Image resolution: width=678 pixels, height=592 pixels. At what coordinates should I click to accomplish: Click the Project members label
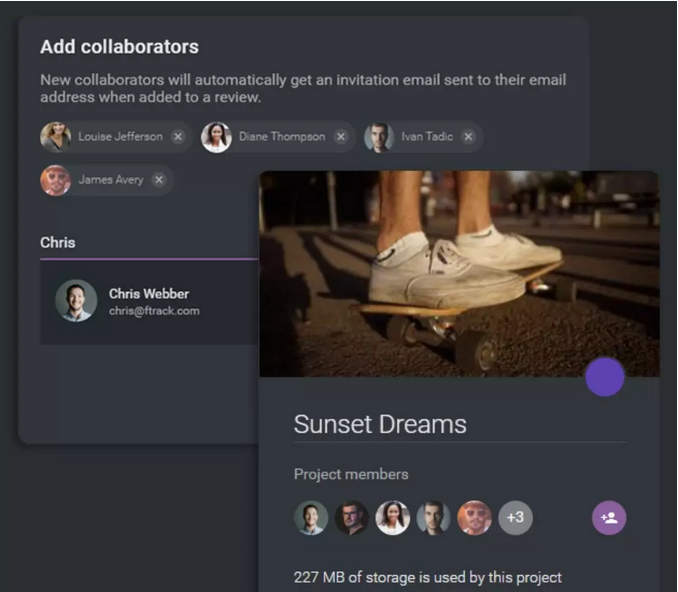point(351,474)
